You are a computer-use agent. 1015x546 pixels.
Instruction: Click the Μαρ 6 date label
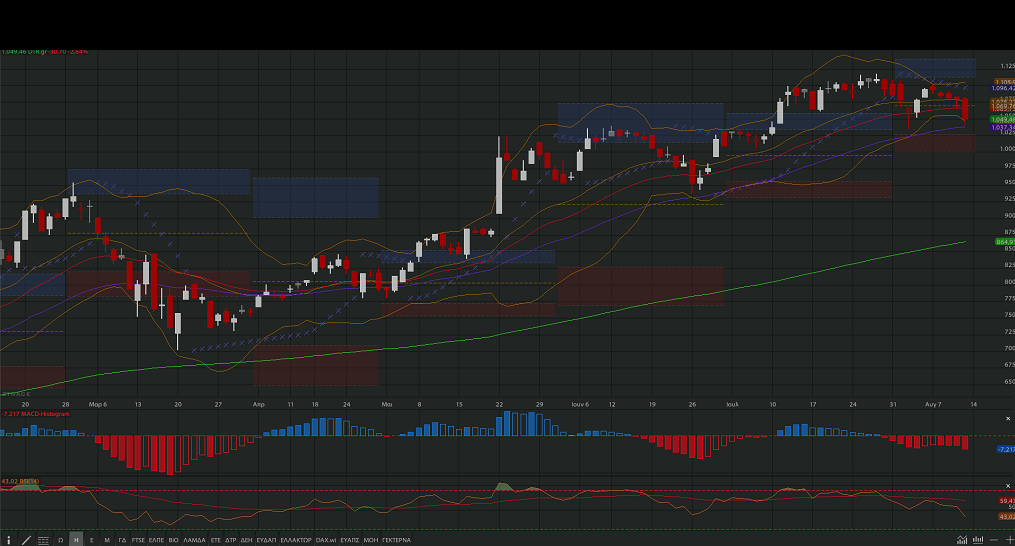(x=98, y=404)
